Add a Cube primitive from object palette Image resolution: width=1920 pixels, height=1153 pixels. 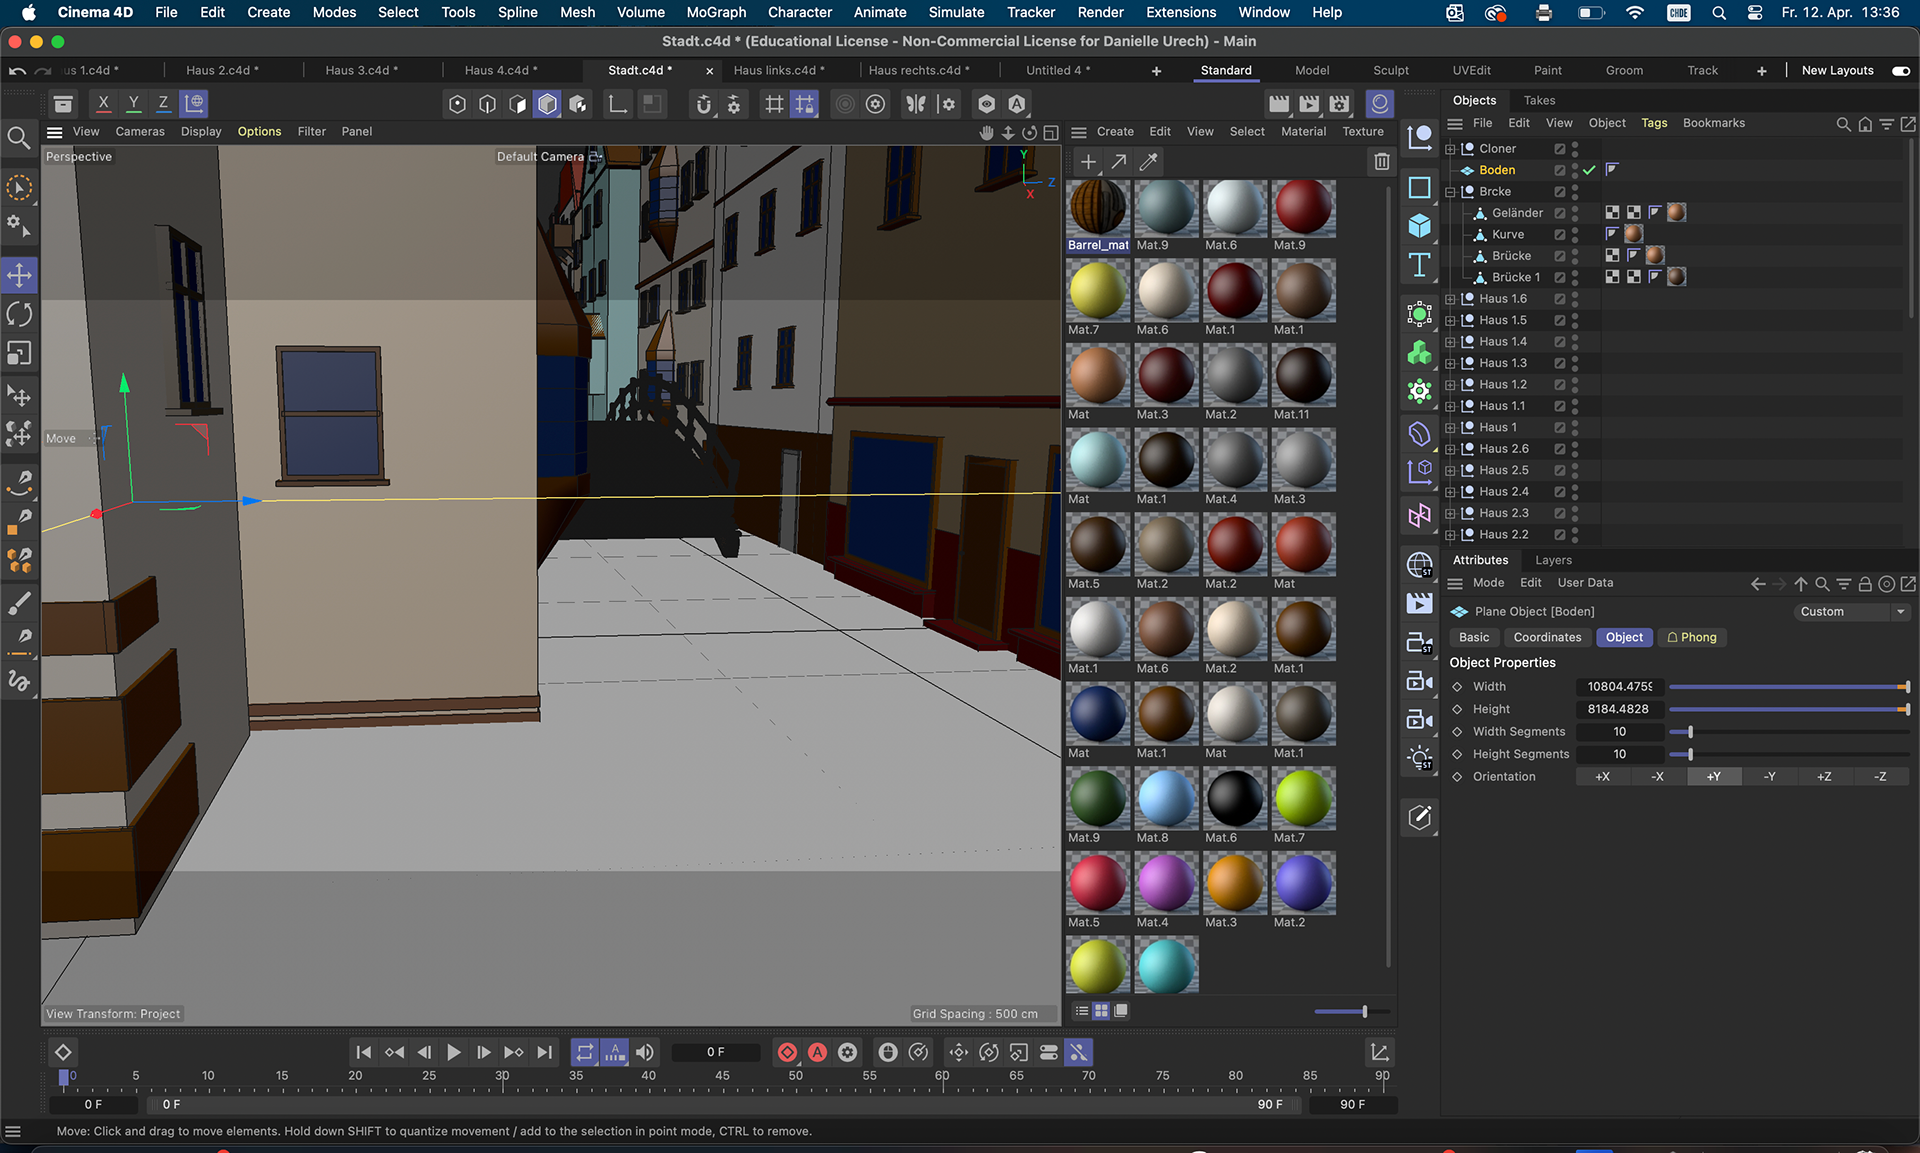(x=1419, y=226)
